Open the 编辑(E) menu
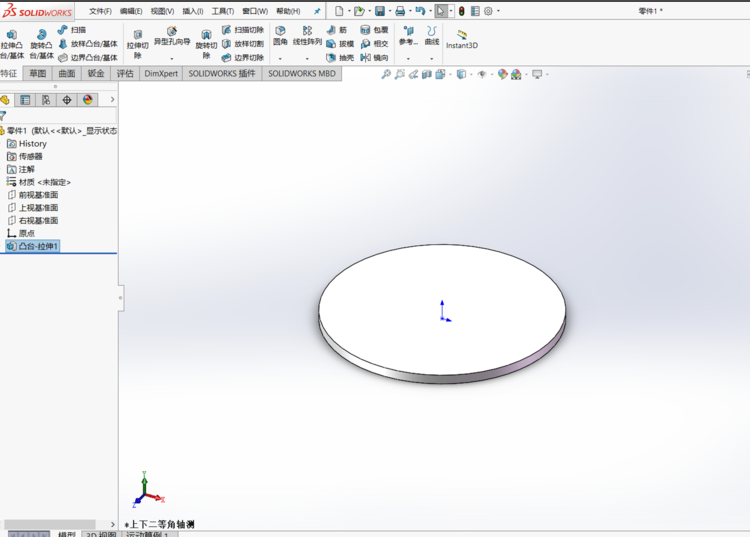 click(x=131, y=11)
